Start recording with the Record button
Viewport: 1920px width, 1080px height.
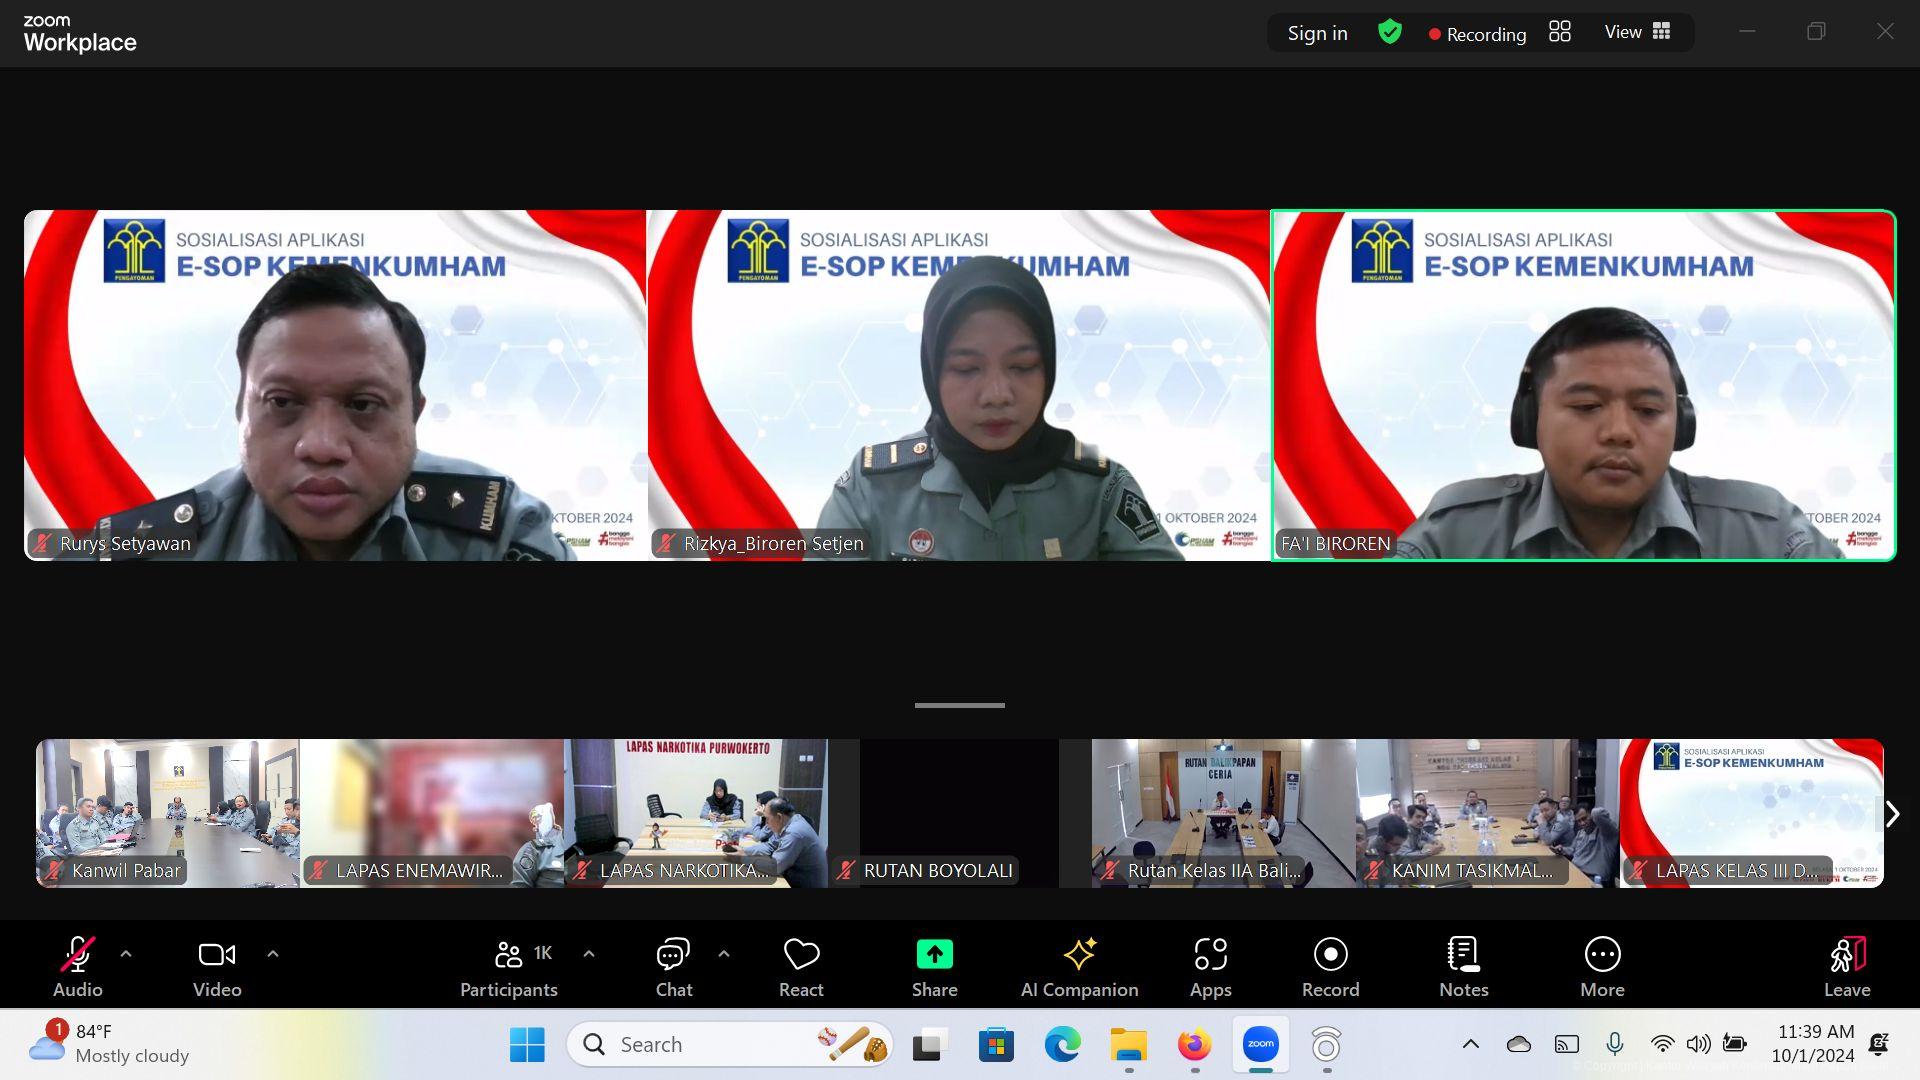(x=1331, y=967)
